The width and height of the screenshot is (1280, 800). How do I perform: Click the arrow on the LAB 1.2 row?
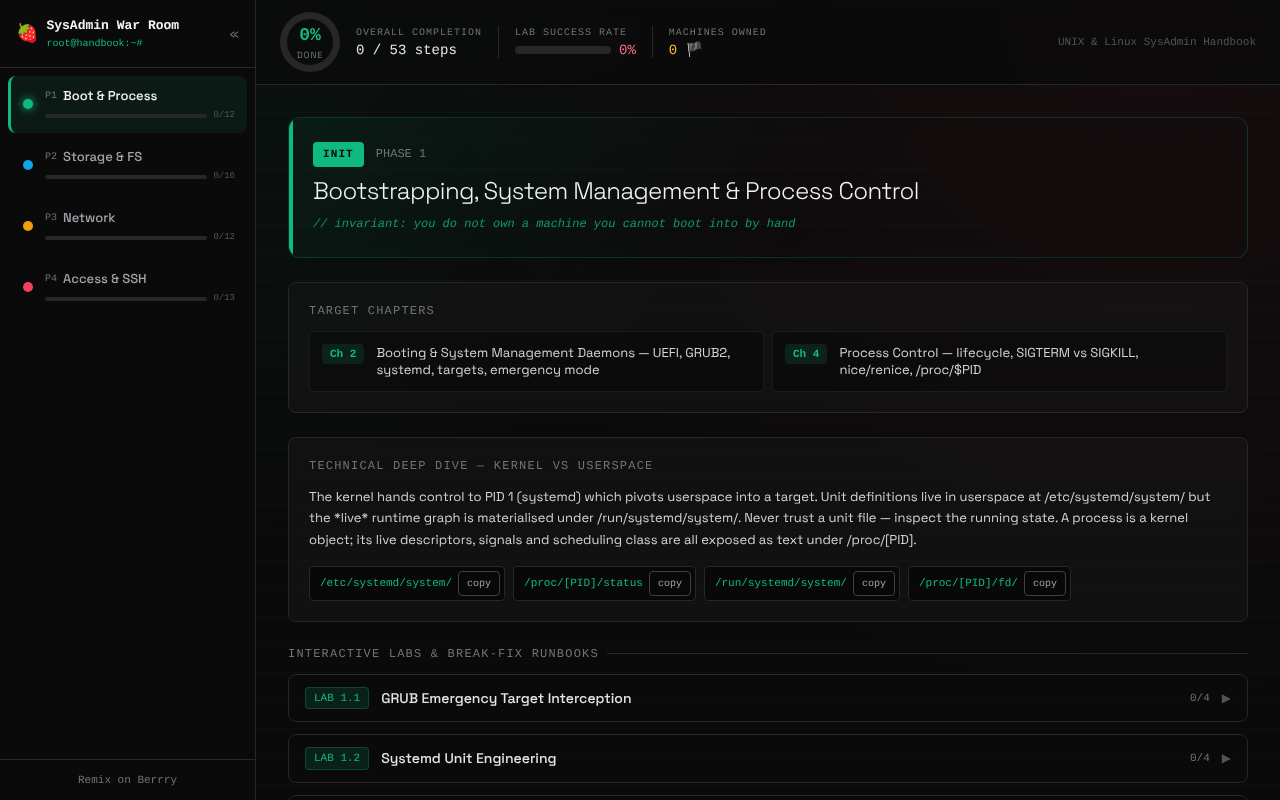point(1226,758)
